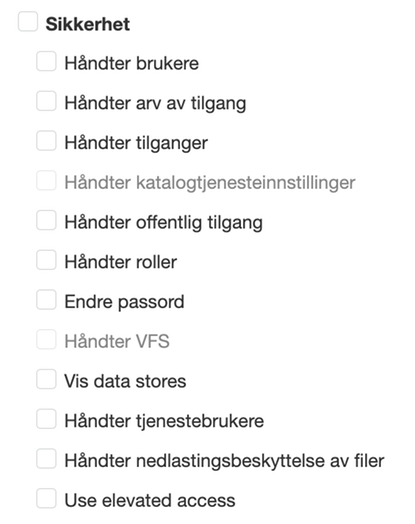Enable the Håndter offentlig tilgang checkbox

click(x=46, y=220)
